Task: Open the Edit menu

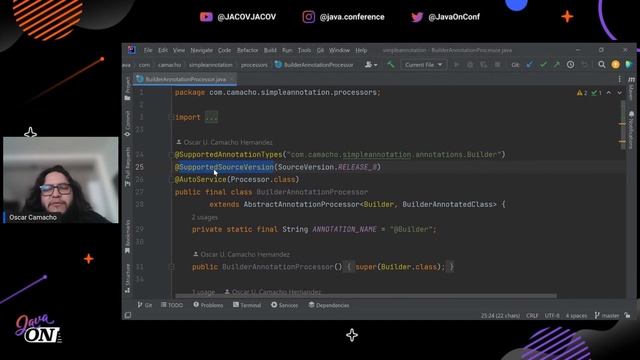Action: coord(163,50)
